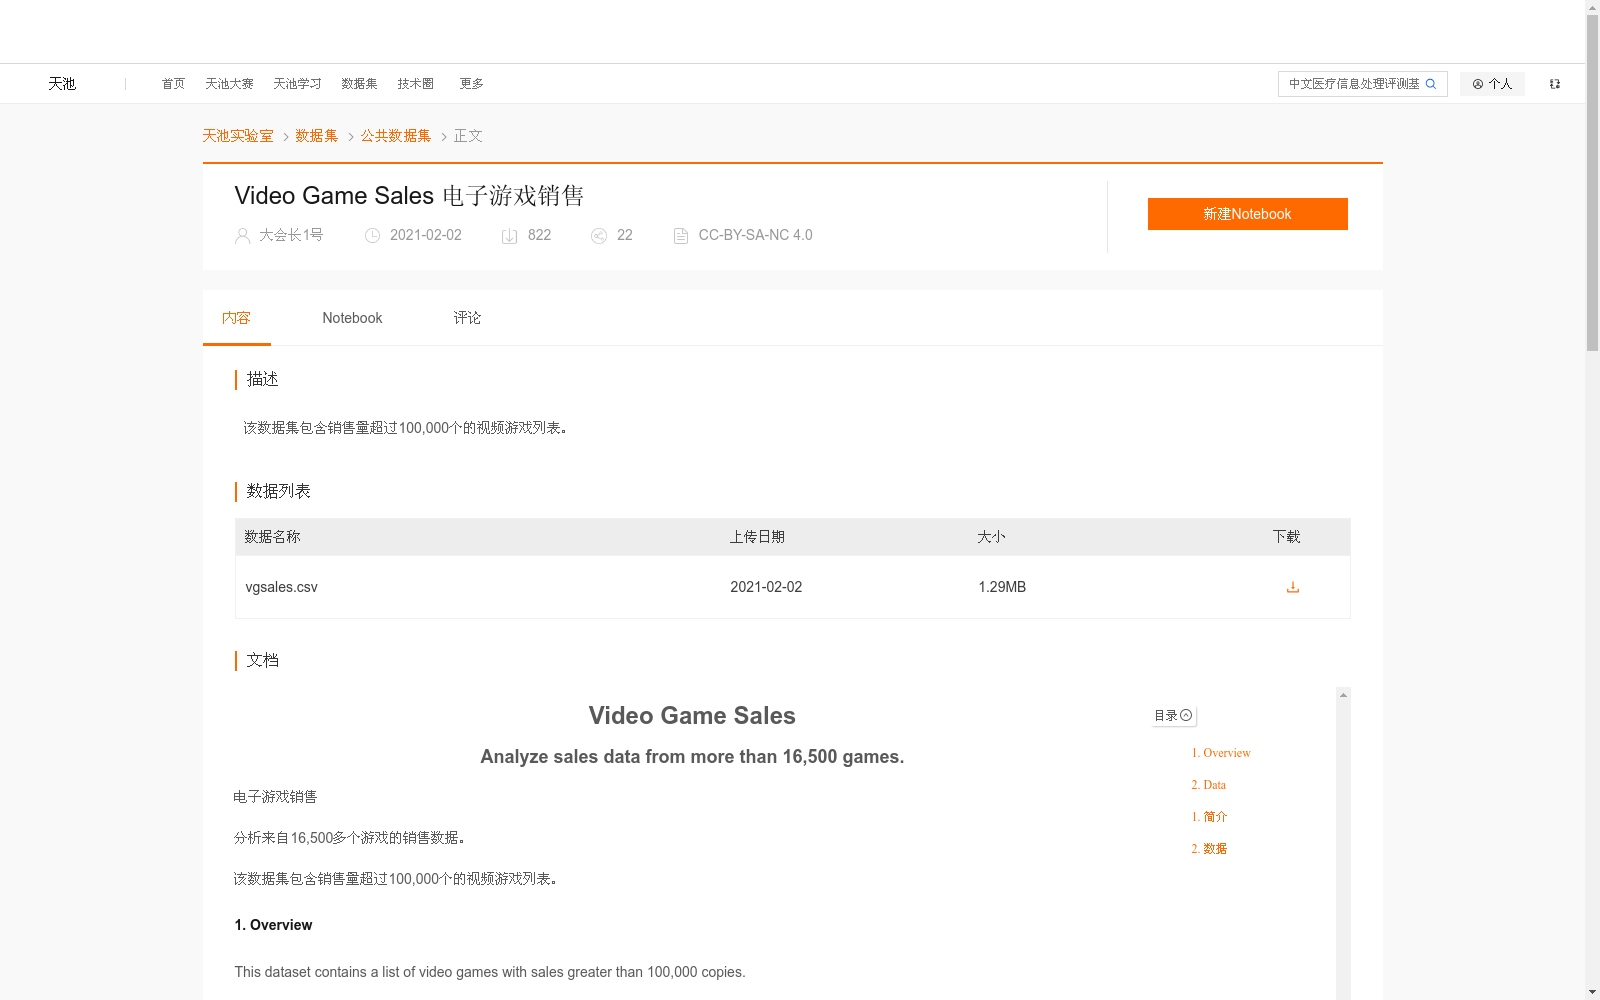Click the share count 22
The height and width of the screenshot is (1000, 1600).
[625, 235]
